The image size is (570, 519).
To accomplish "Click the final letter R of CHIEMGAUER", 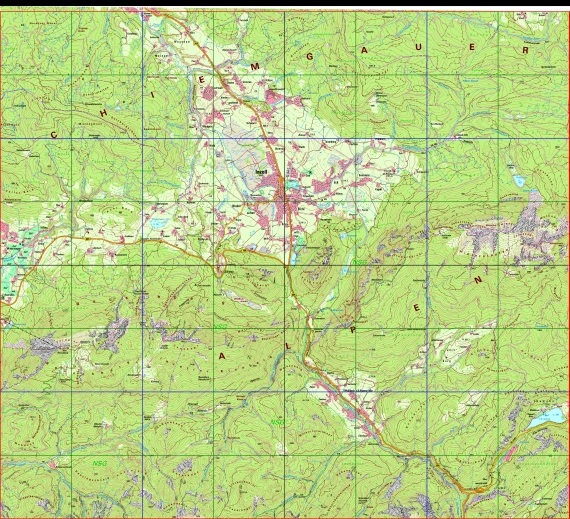I will 525,51.
